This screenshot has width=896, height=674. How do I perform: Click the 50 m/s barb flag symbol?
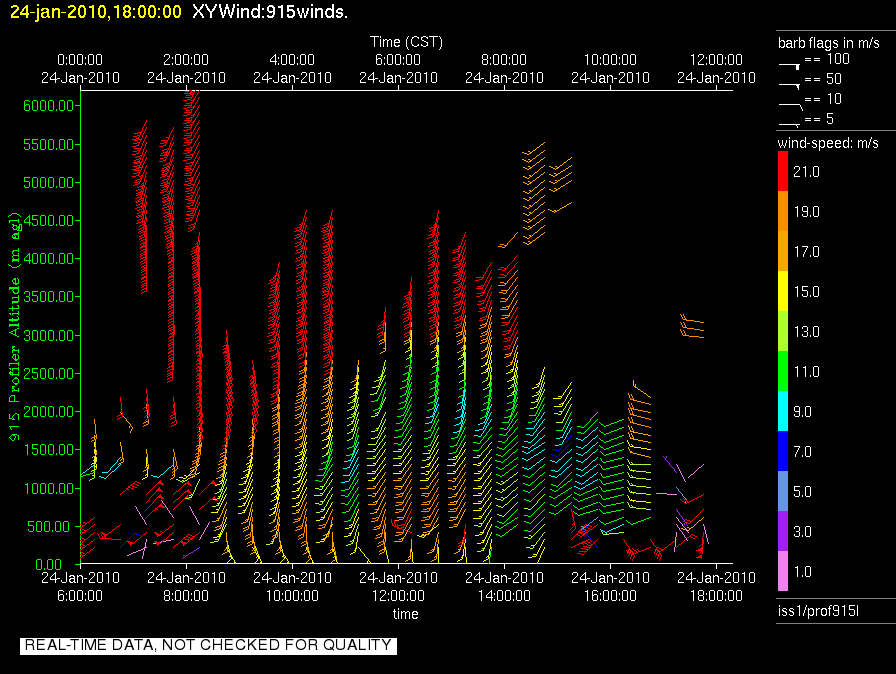789,86
